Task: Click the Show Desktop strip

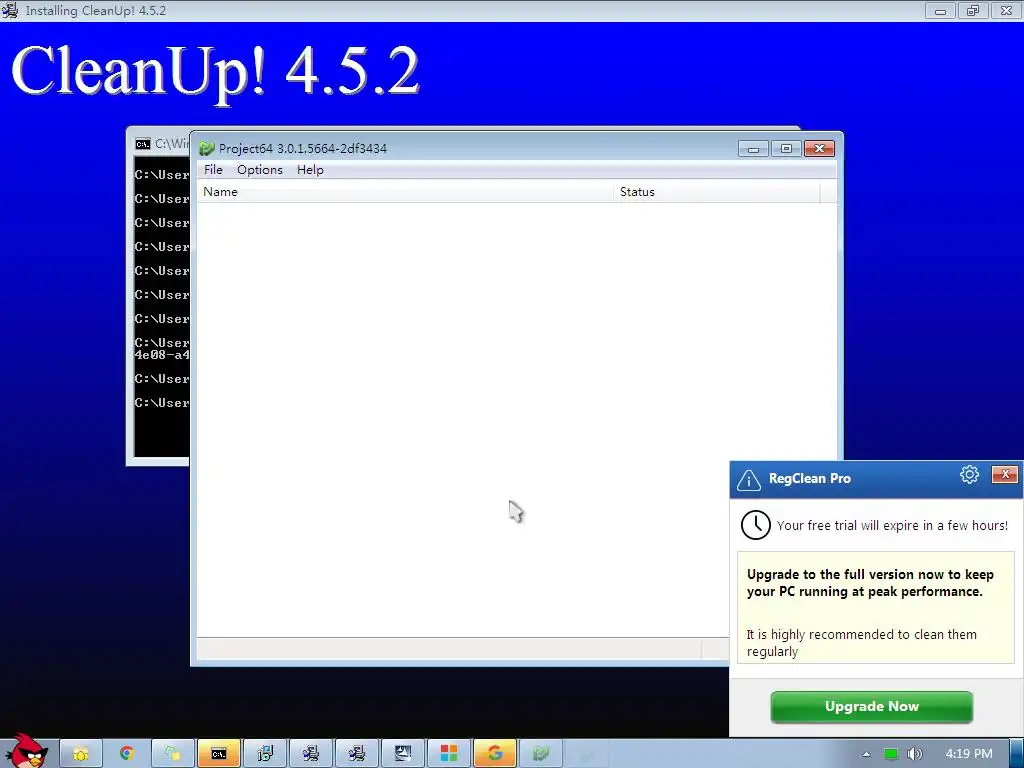Action: tap(1017, 754)
